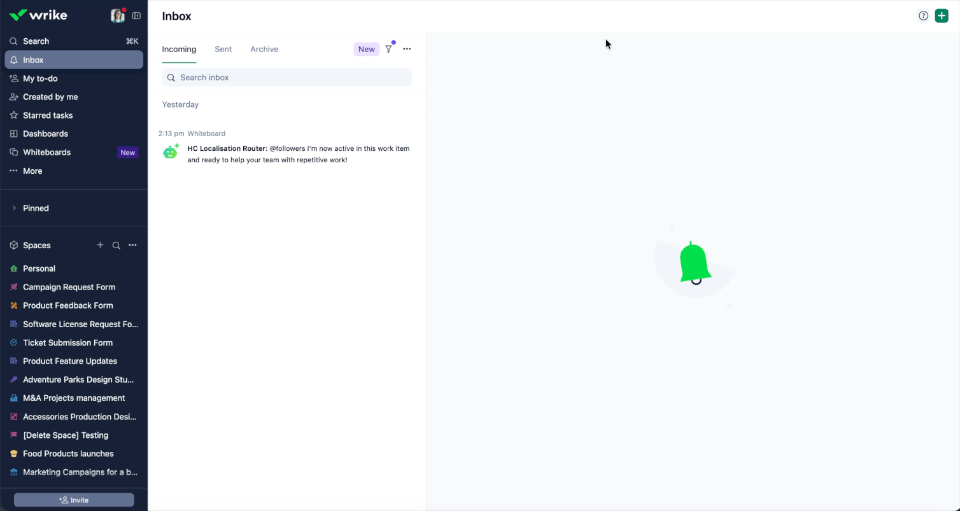The width and height of the screenshot is (960, 511).
Task: Open Ticket Submission Form space
Action: click(73, 343)
